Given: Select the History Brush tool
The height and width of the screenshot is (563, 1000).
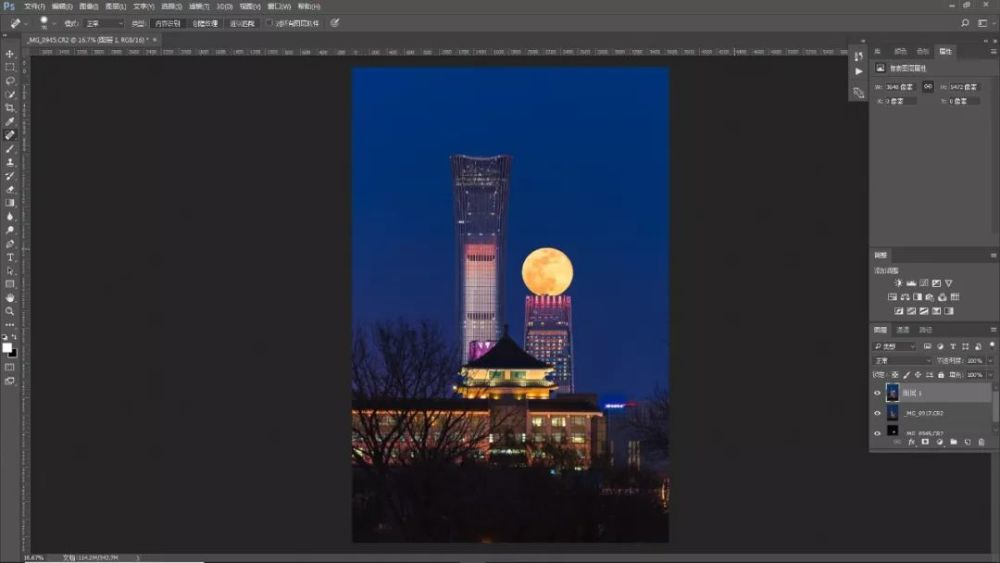Looking at the screenshot, I should (x=10, y=175).
